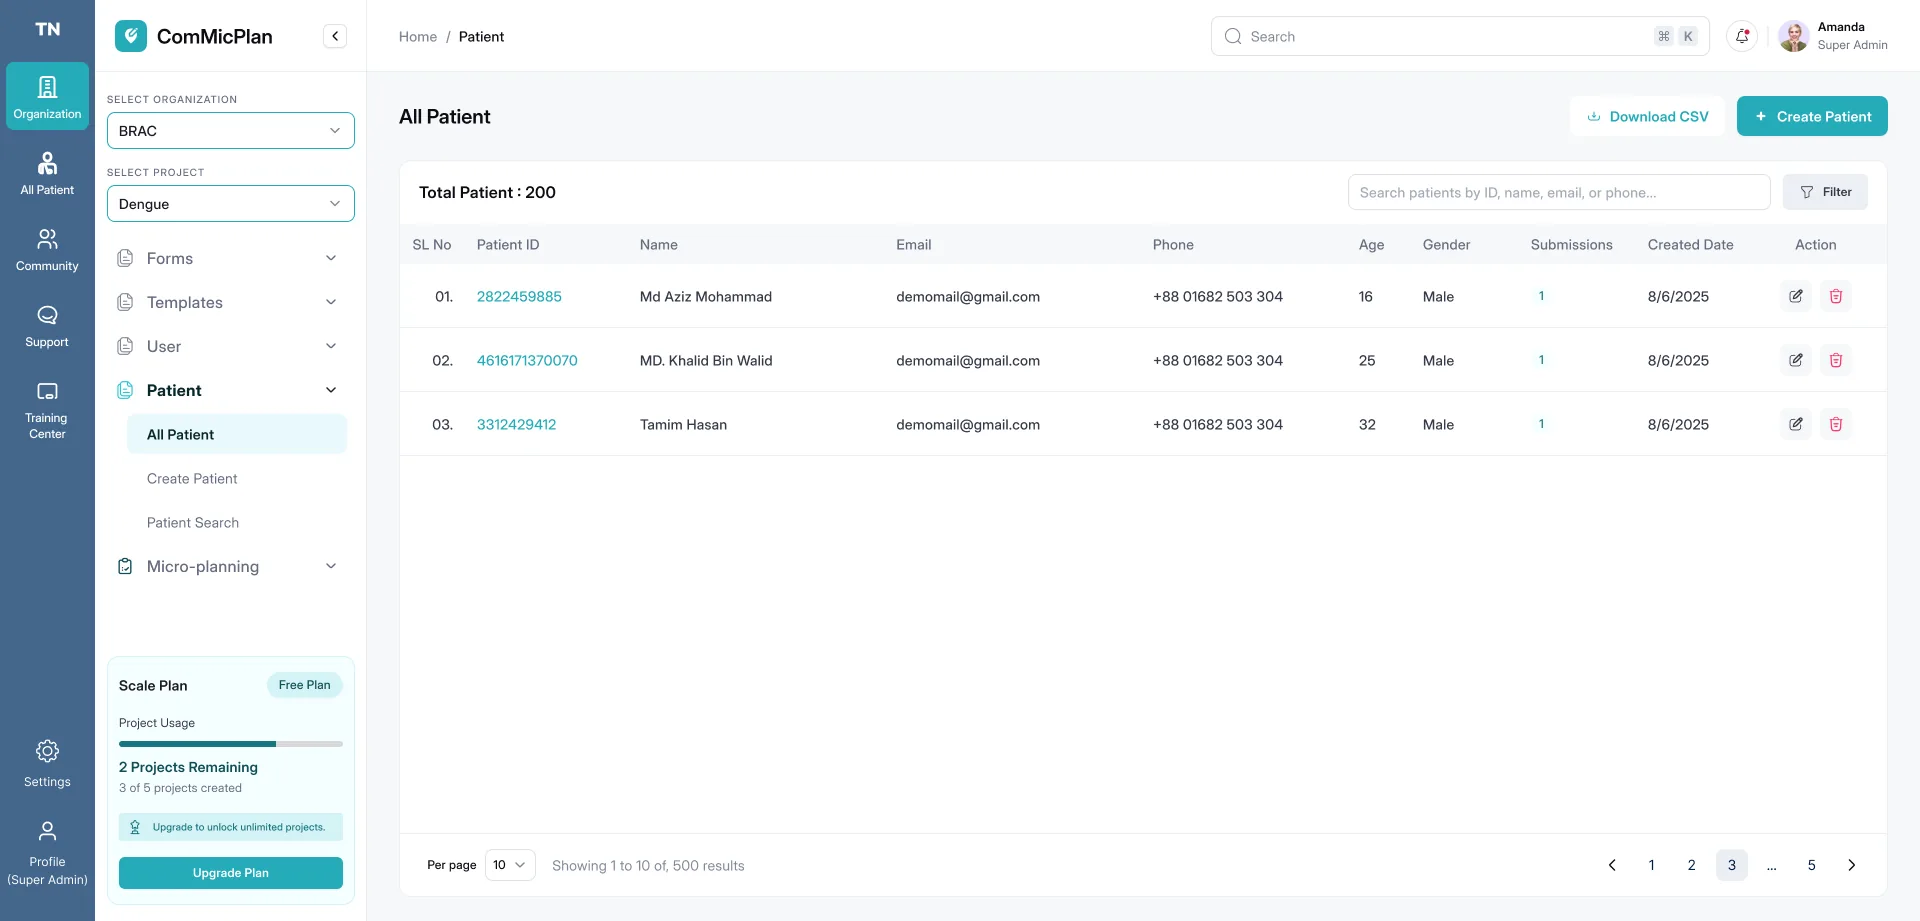Open patient ID 3312429412

coord(516,424)
